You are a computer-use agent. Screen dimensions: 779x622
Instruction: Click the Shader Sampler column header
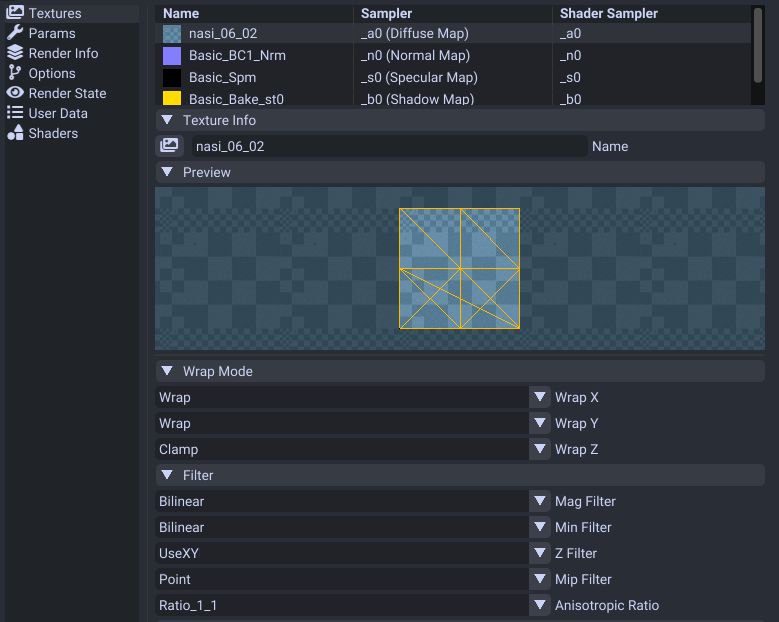click(651, 13)
